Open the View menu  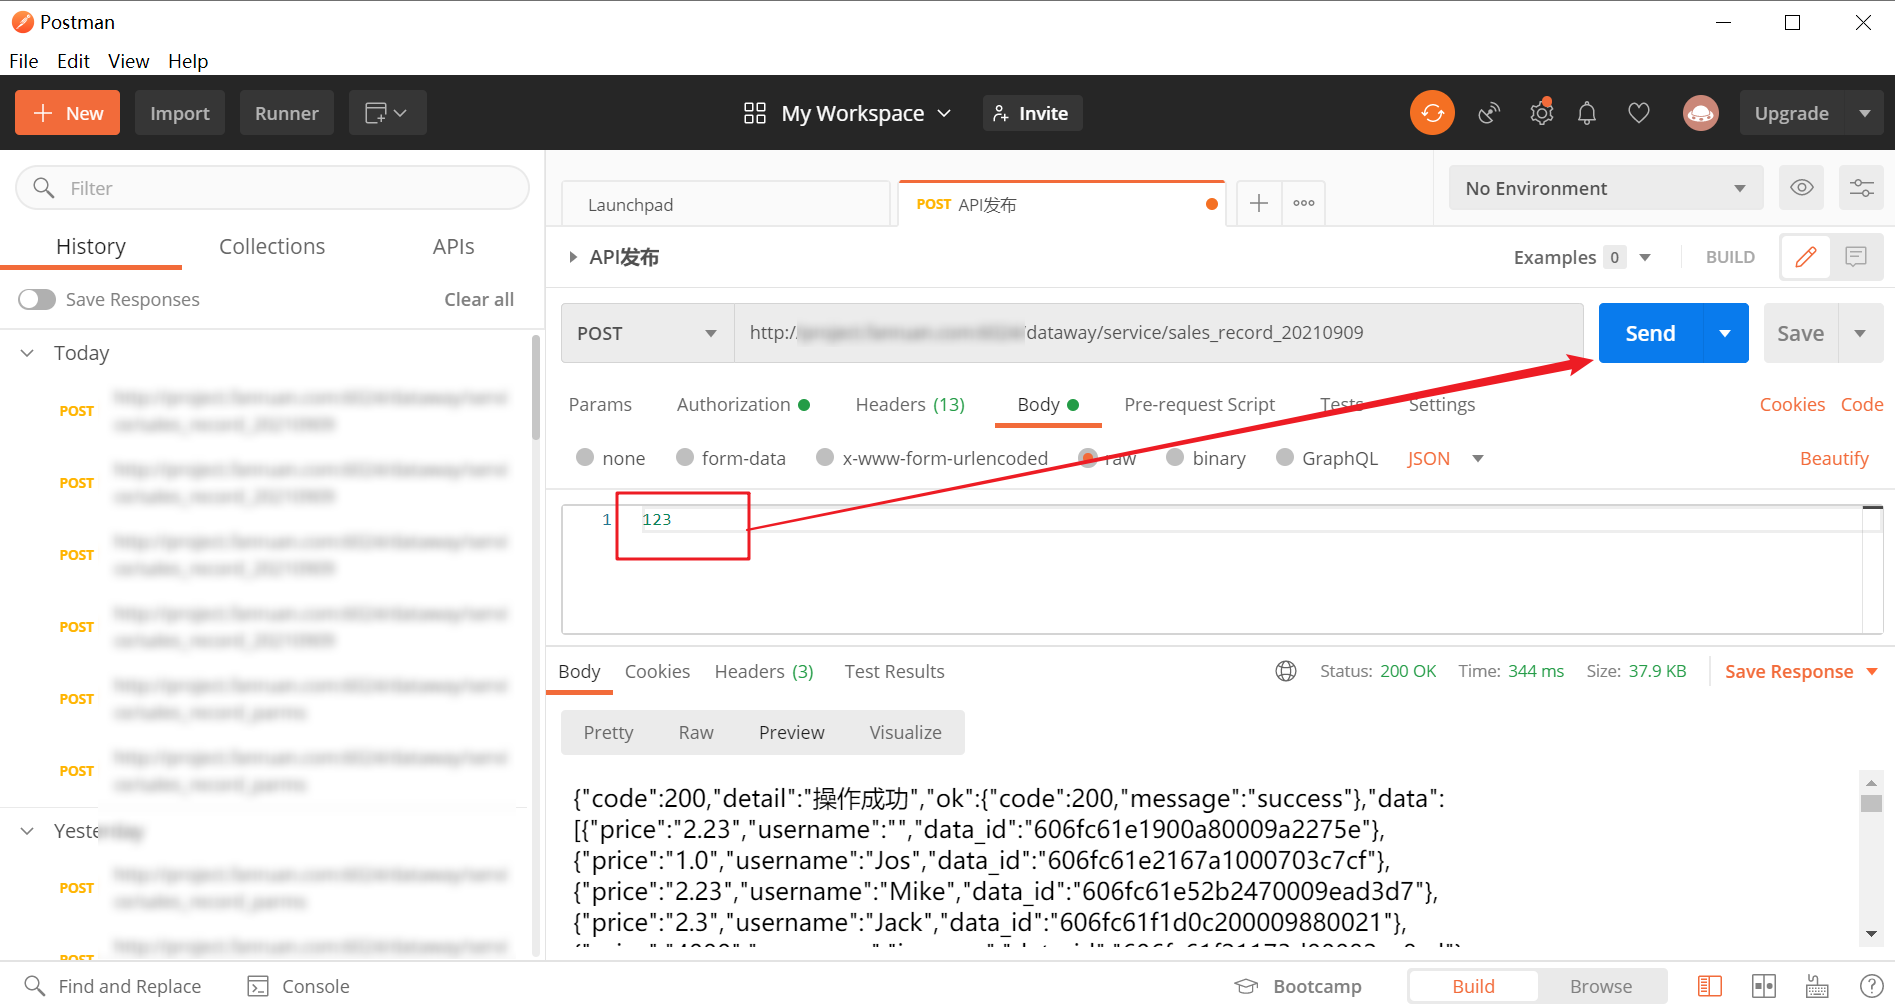128,61
